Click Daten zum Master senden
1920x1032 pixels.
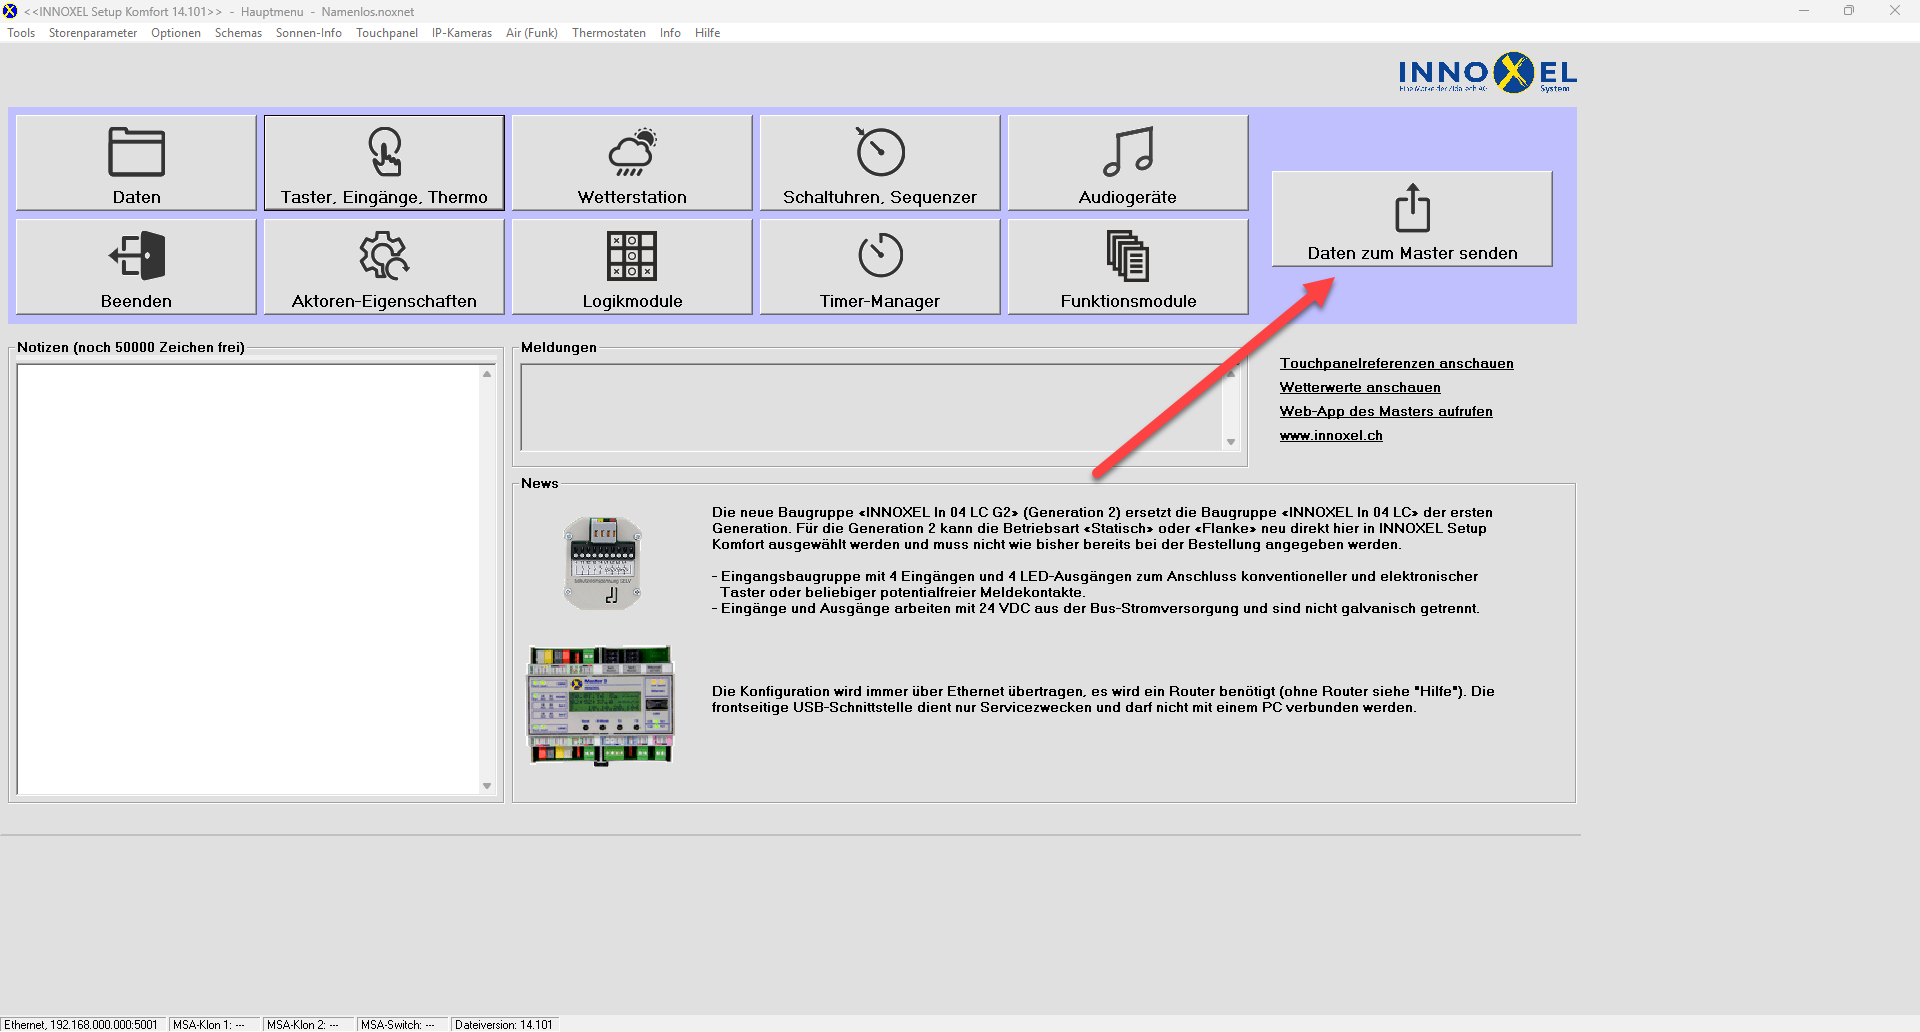coord(1412,219)
